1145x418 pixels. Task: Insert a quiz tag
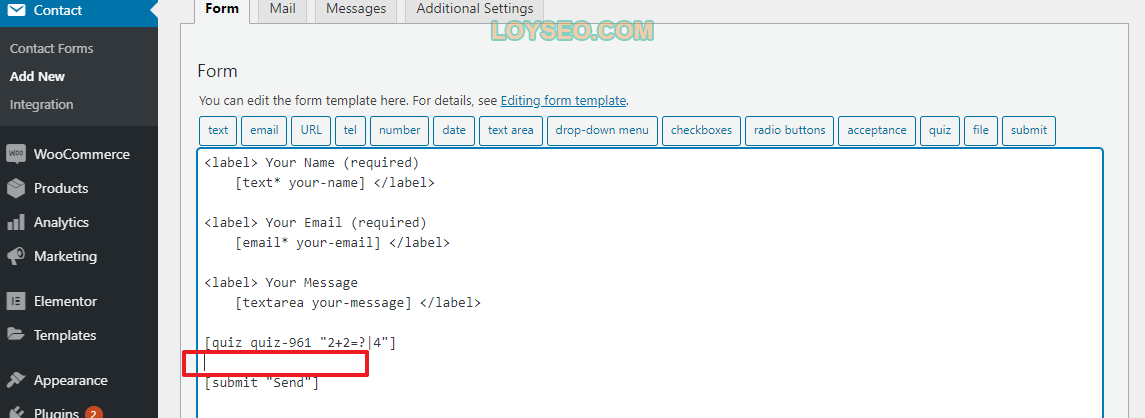tap(940, 130)
